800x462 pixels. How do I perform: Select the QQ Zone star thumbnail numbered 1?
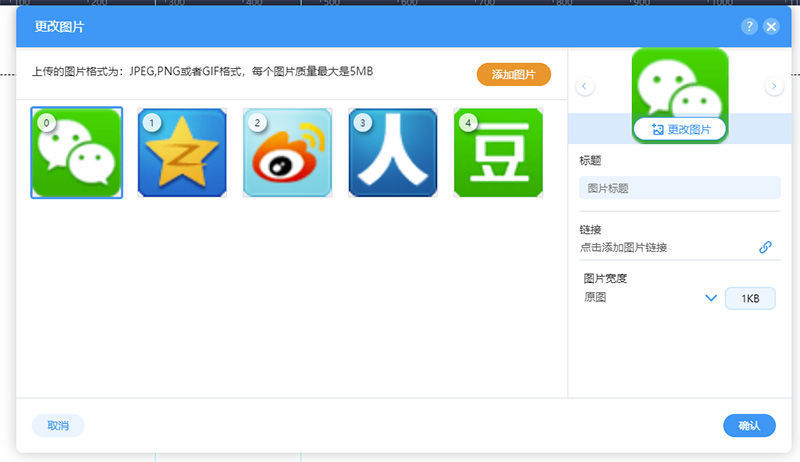tap(182, 152)
